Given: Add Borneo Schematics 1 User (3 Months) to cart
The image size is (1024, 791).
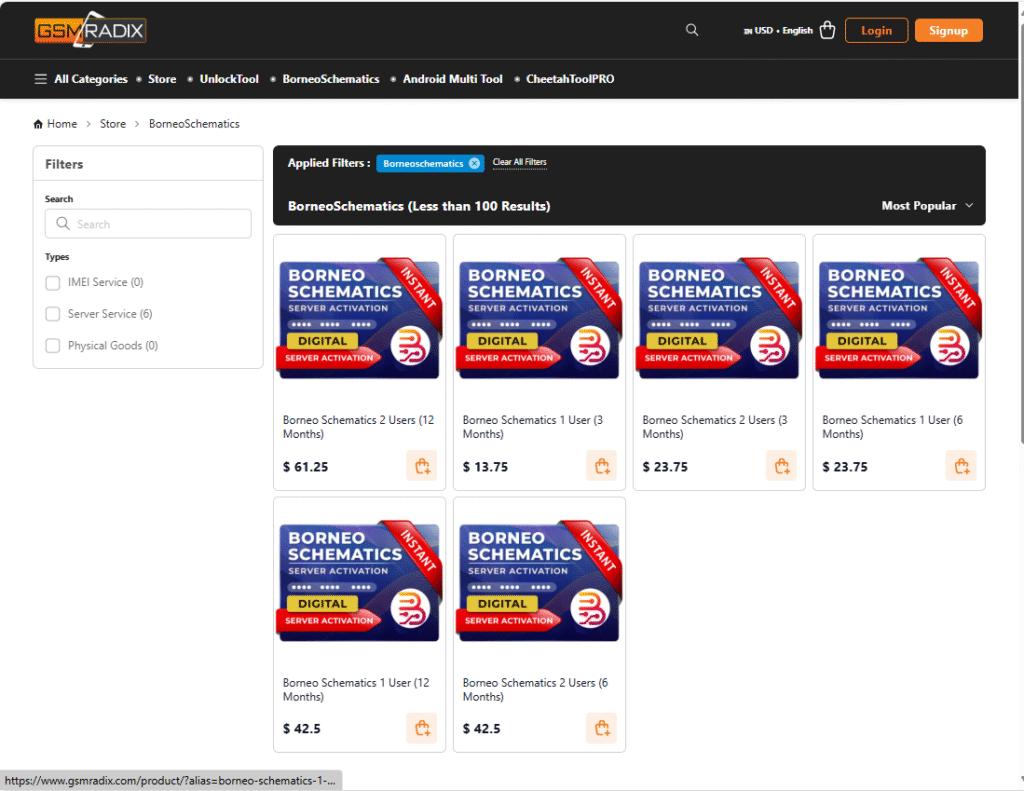Looking at the screenshot, I should click(x=601, y=466).
